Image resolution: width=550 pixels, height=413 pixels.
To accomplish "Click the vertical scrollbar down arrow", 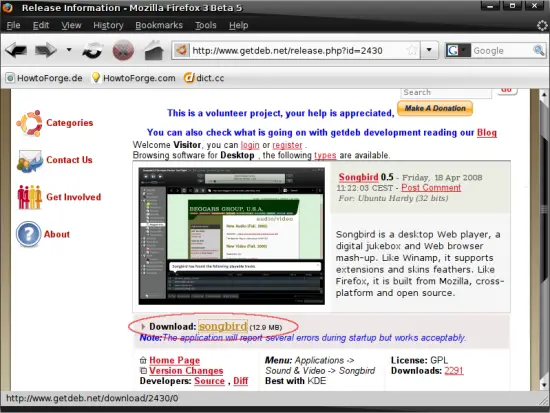I will (x=544, y=385).
